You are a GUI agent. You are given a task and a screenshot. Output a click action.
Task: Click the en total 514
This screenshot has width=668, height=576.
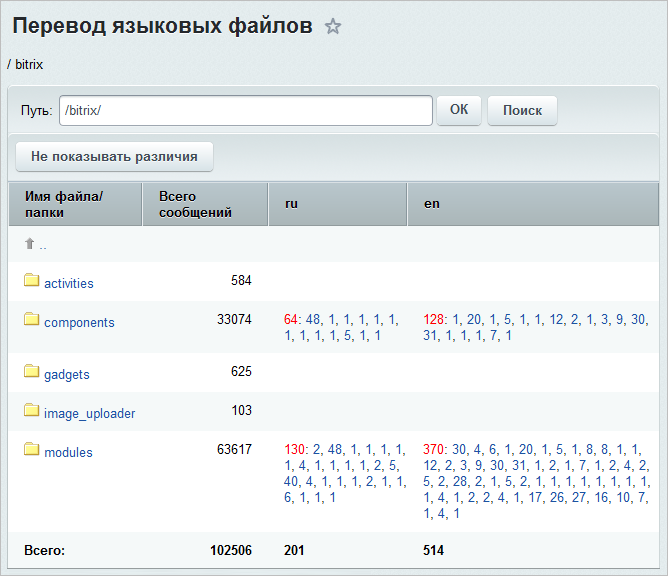point(433,550)
